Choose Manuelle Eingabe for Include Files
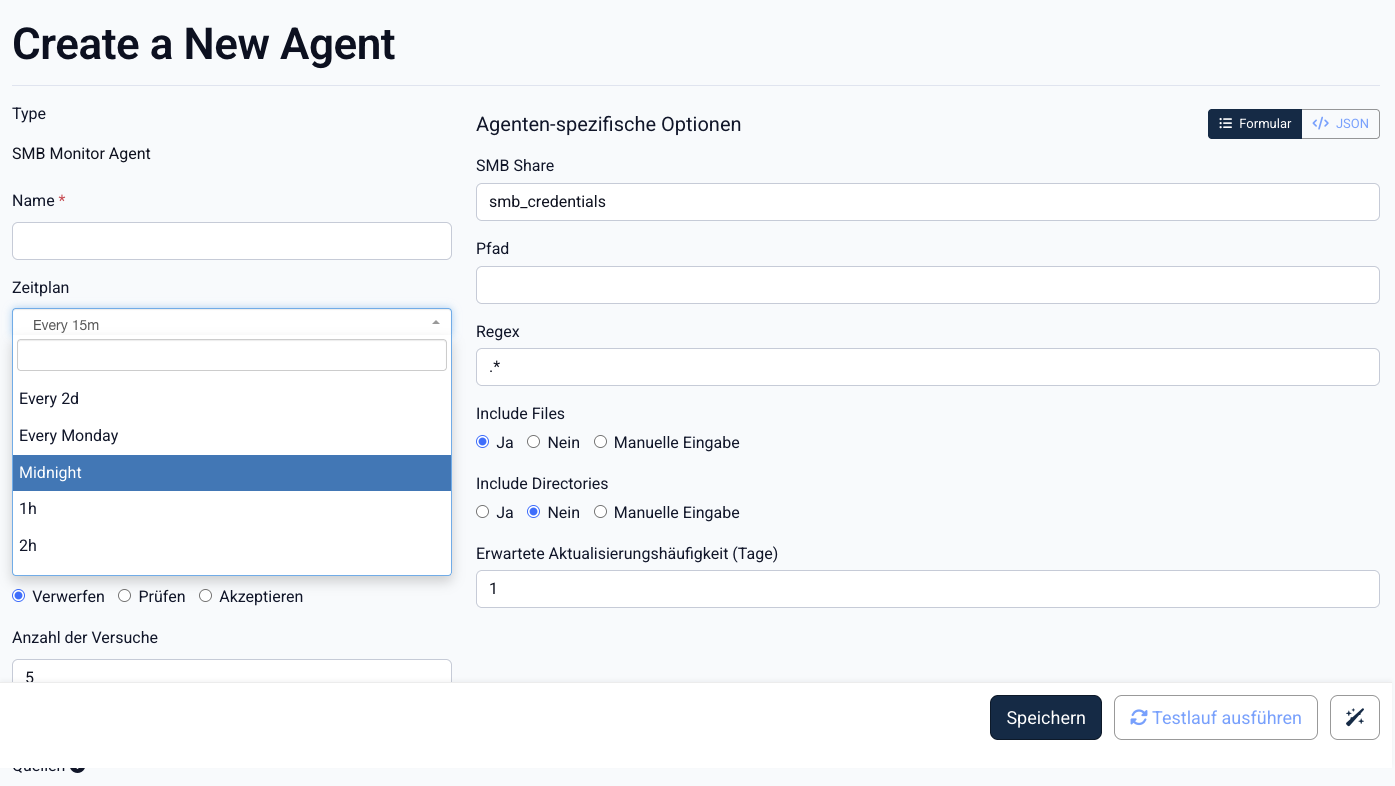Image resolution: width=1395 pixels, height=786 pixels. [x=600, y=441]
